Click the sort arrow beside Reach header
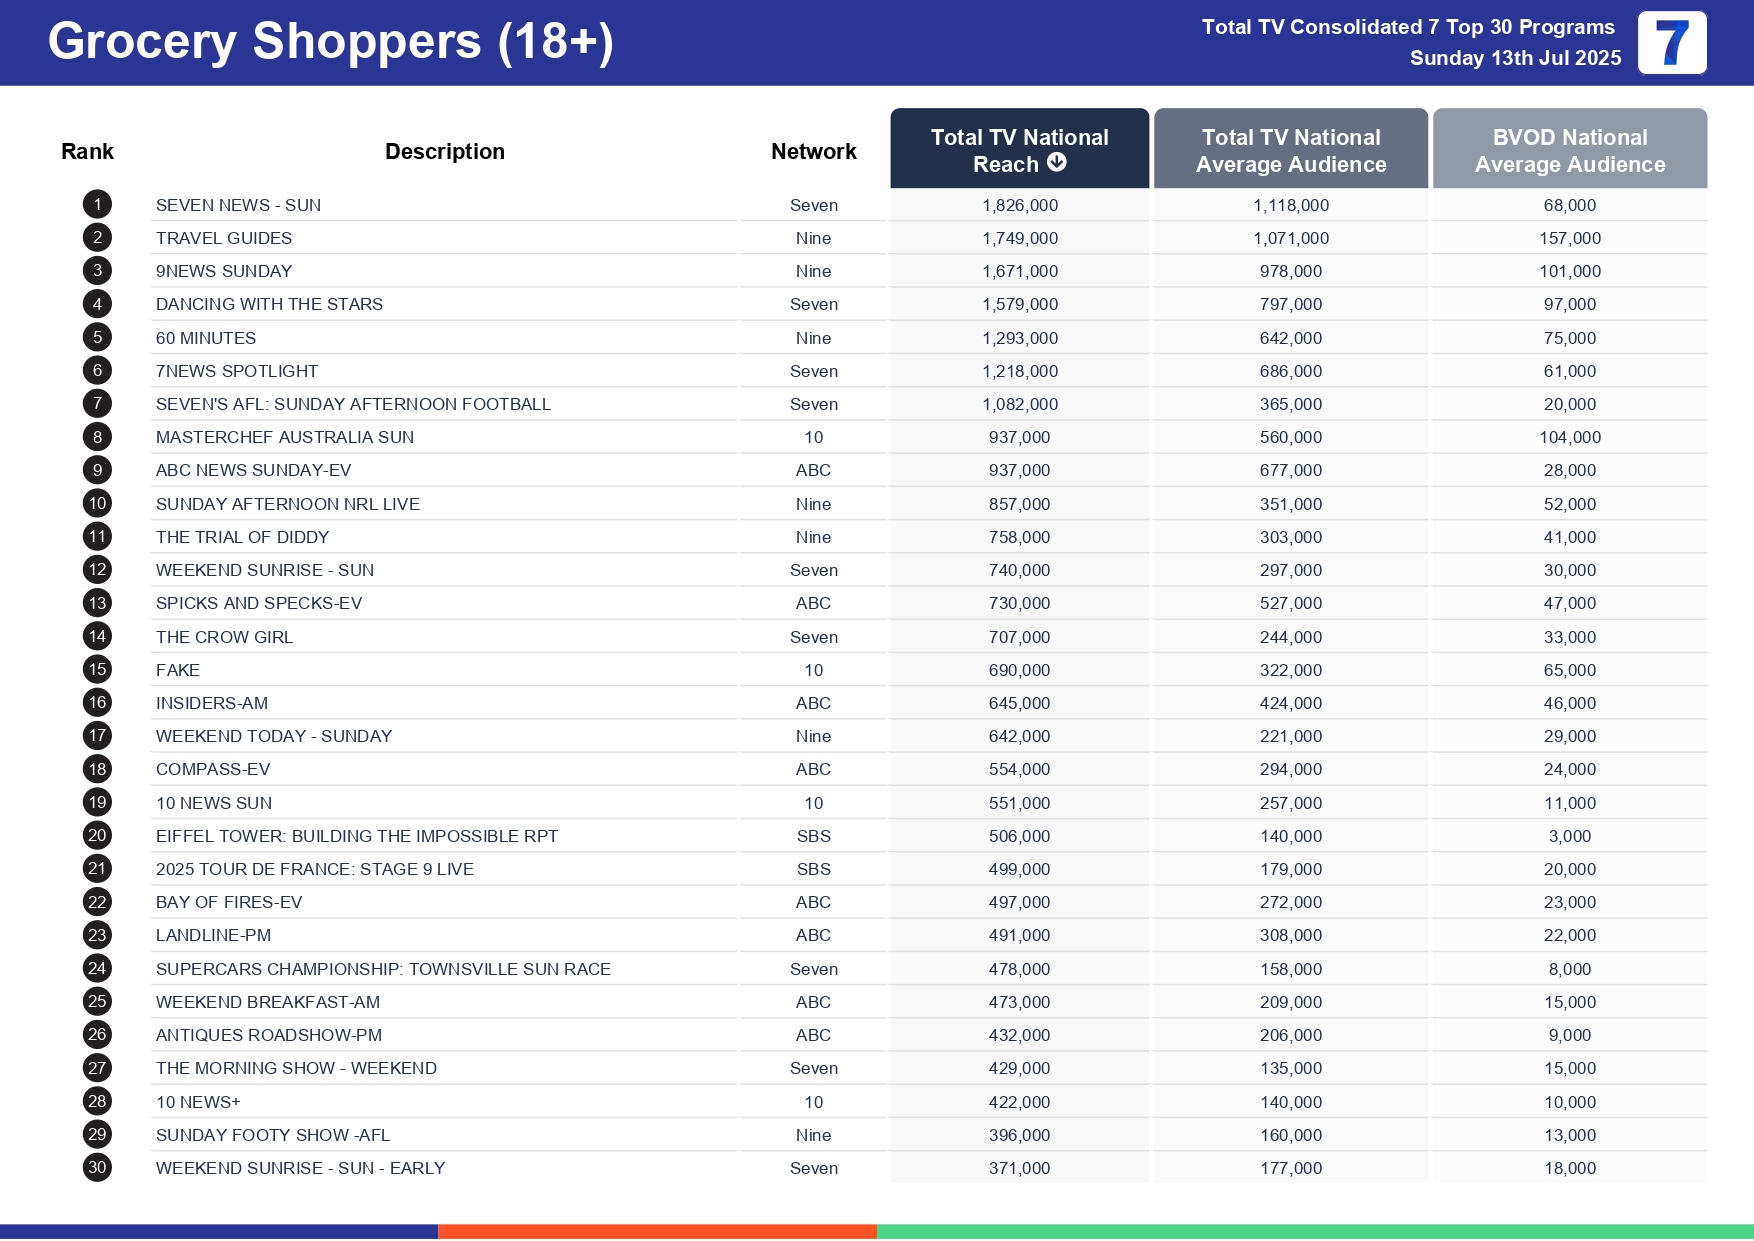Viewport: 1754px width, 1241px height. 1057,163
